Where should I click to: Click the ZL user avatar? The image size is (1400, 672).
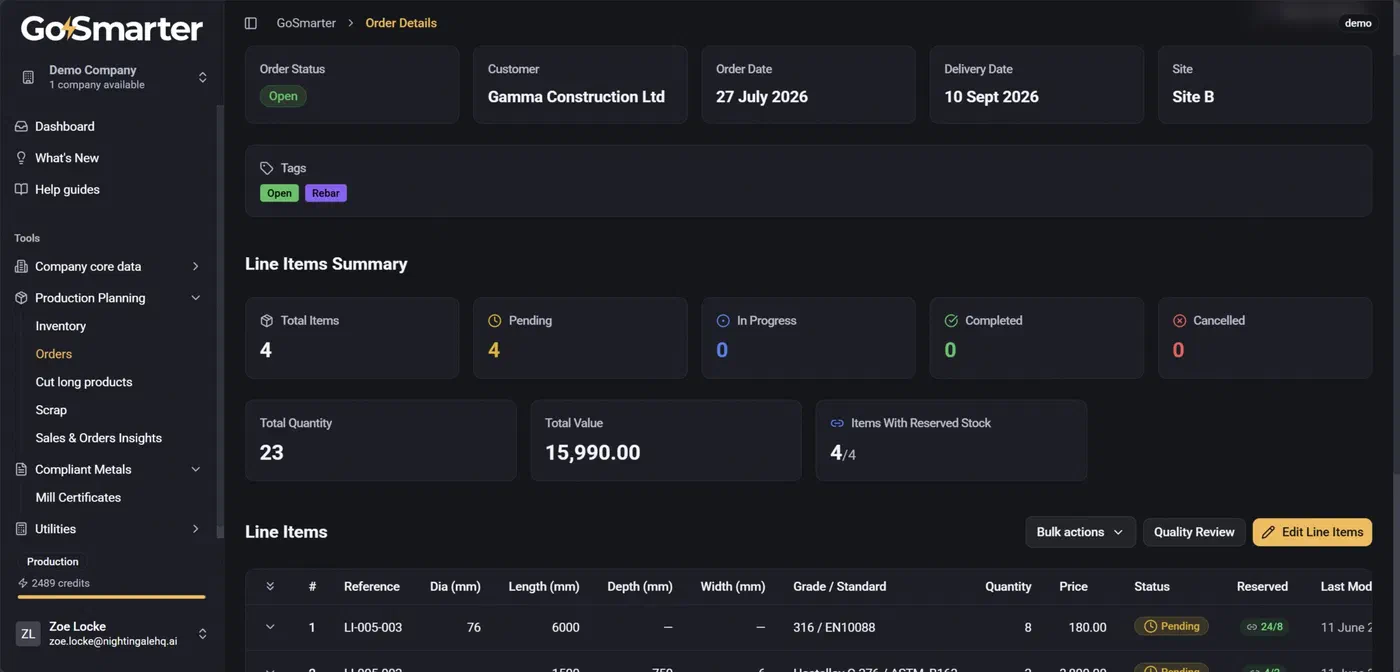[x=28, y=634]
